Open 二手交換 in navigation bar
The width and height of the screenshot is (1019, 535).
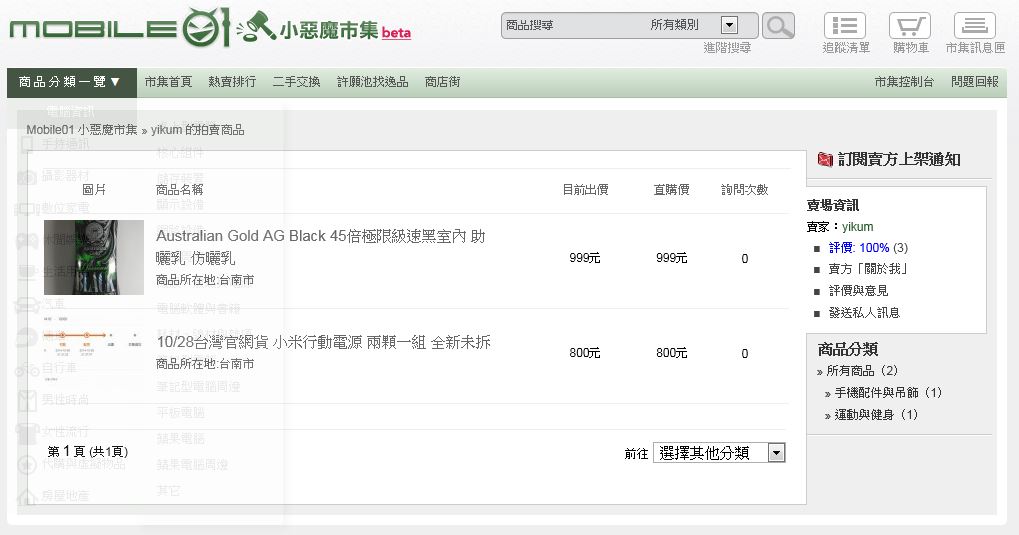pos(296,82)
